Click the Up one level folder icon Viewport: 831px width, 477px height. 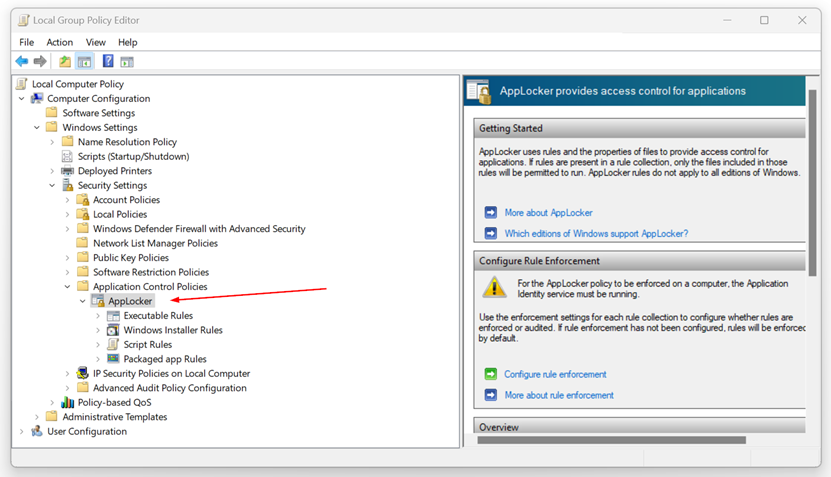pyautogui.click(x=65, y=61)
